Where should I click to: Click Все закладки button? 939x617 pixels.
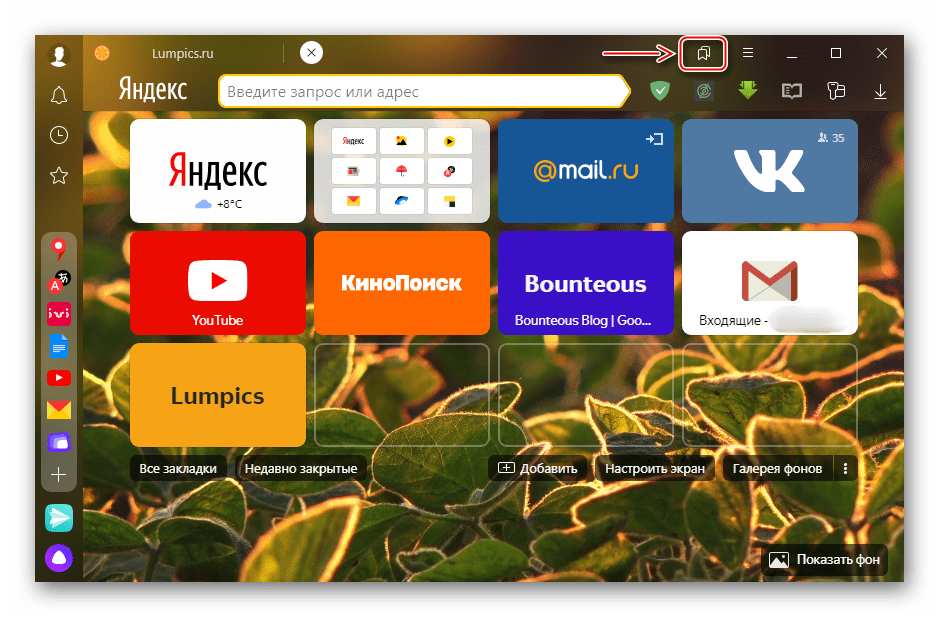coord(178,468)
